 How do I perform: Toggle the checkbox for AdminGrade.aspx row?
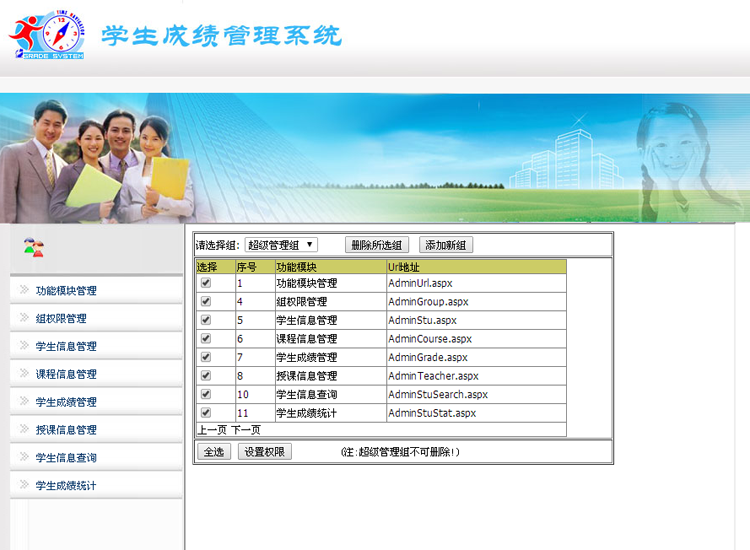click(x=206, y=357)
